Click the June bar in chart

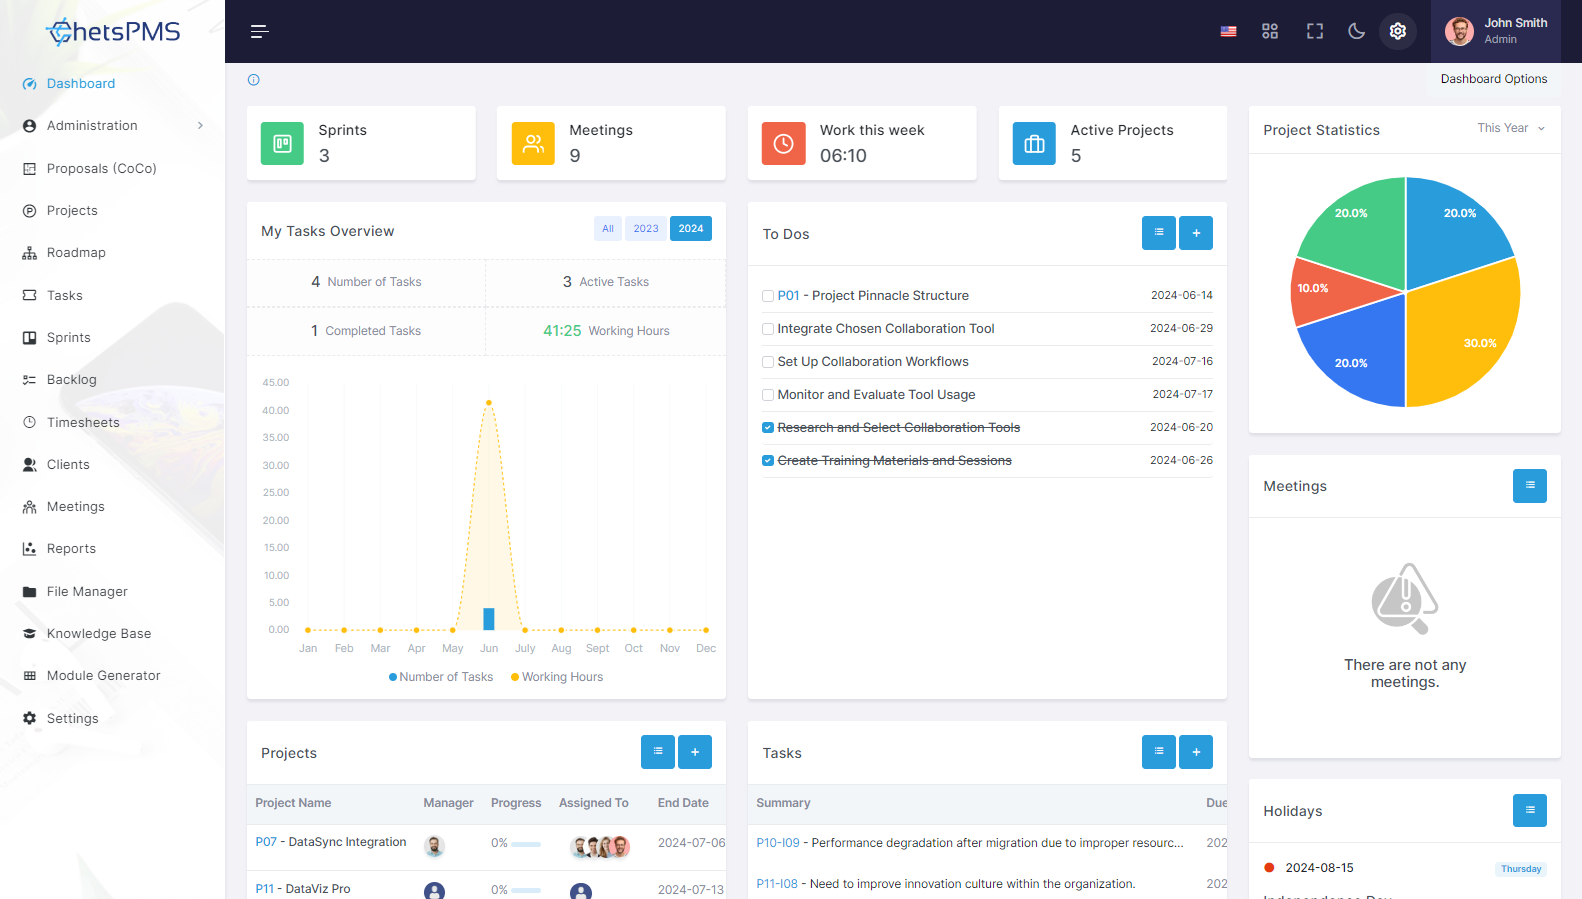tap(489, 619)
